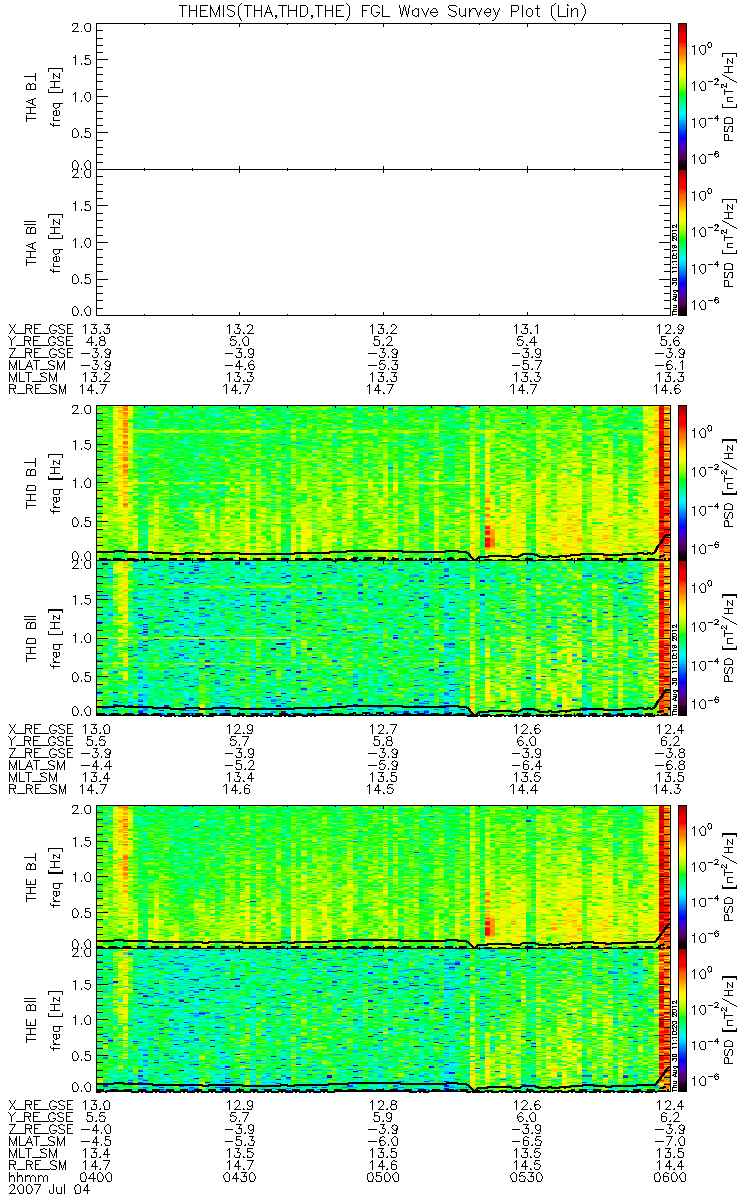The width and height of the screenshot is (750, 1200).
Task: Click the '-7.0' MLAT_SM value for THE
Action: [x=669, y=1141]
